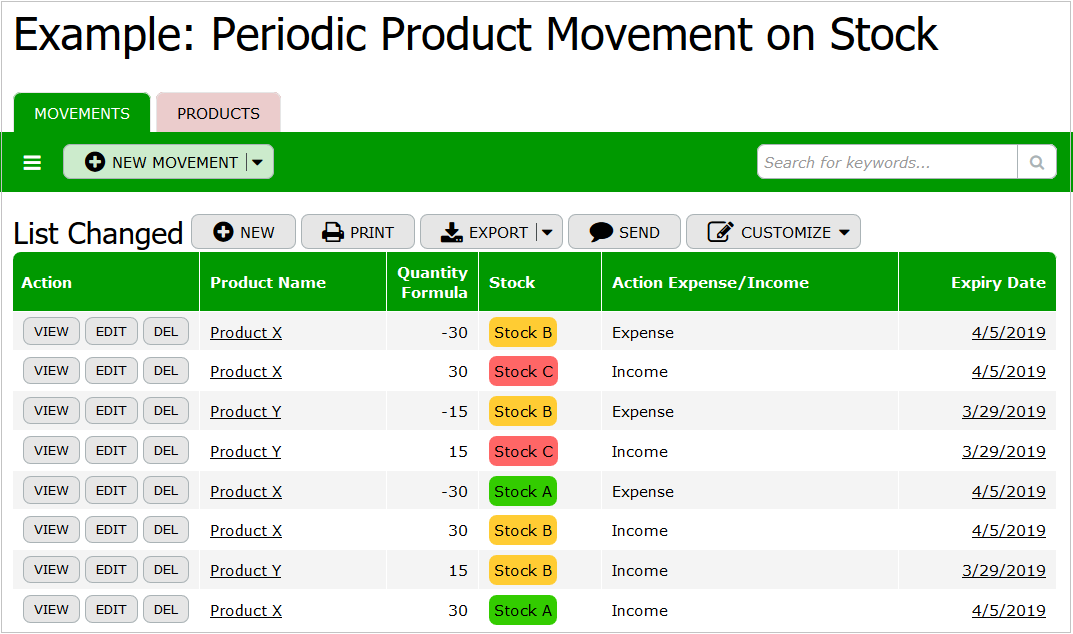Viewport: 1073px width, 634px height.
Task: Open the hamburger menu icon
Action: (32, 162)
